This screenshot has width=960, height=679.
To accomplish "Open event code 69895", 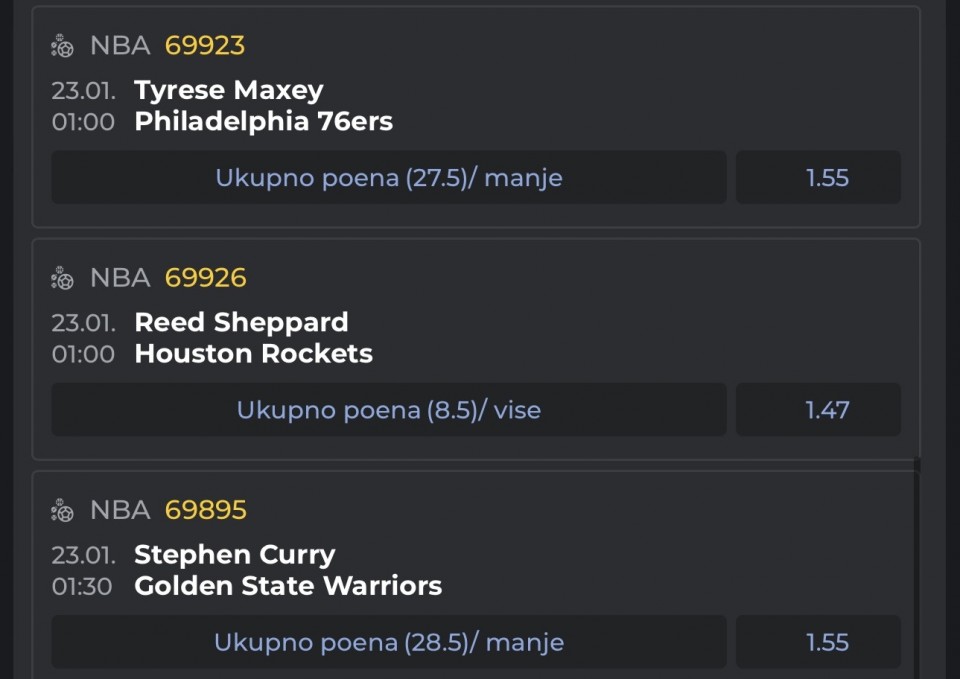I will [x=205, y=510].
